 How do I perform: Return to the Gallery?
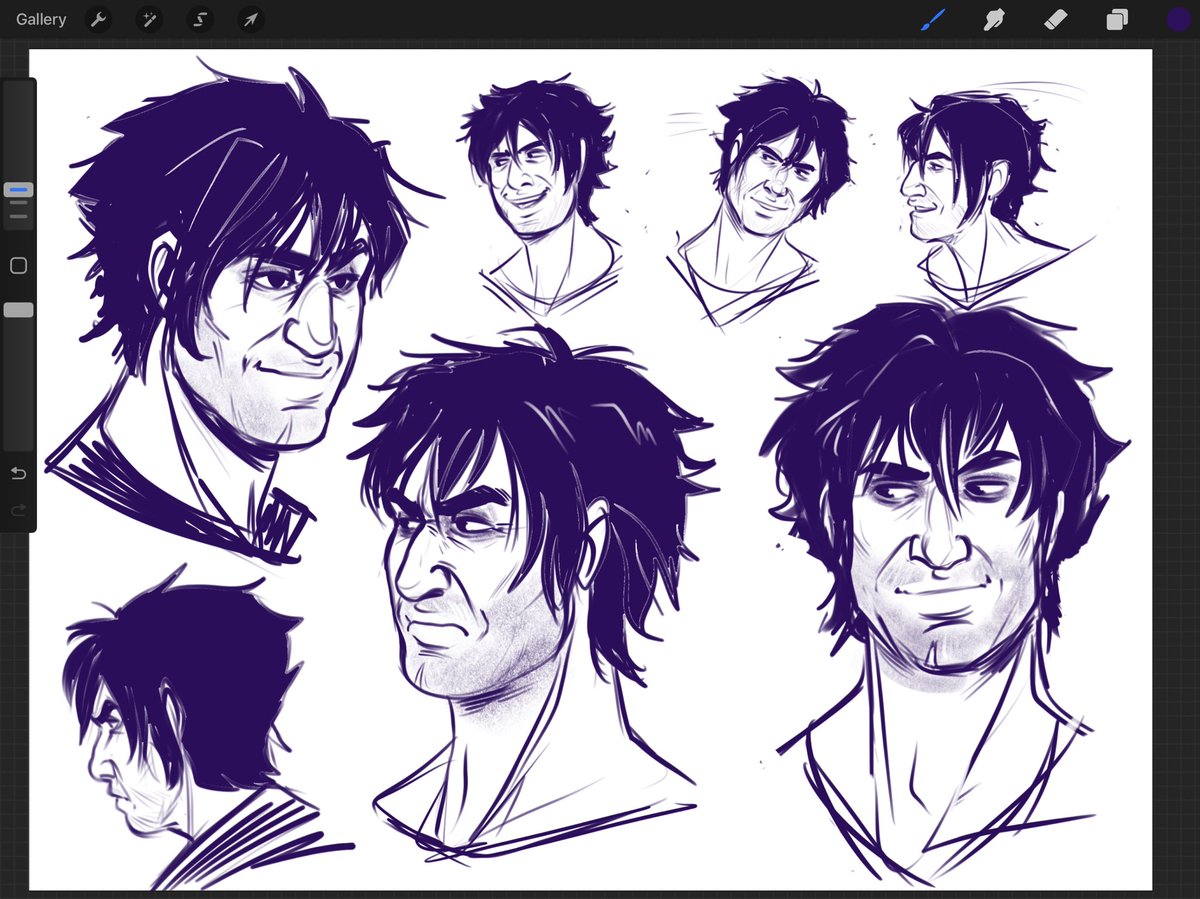(x=41, y=19)
